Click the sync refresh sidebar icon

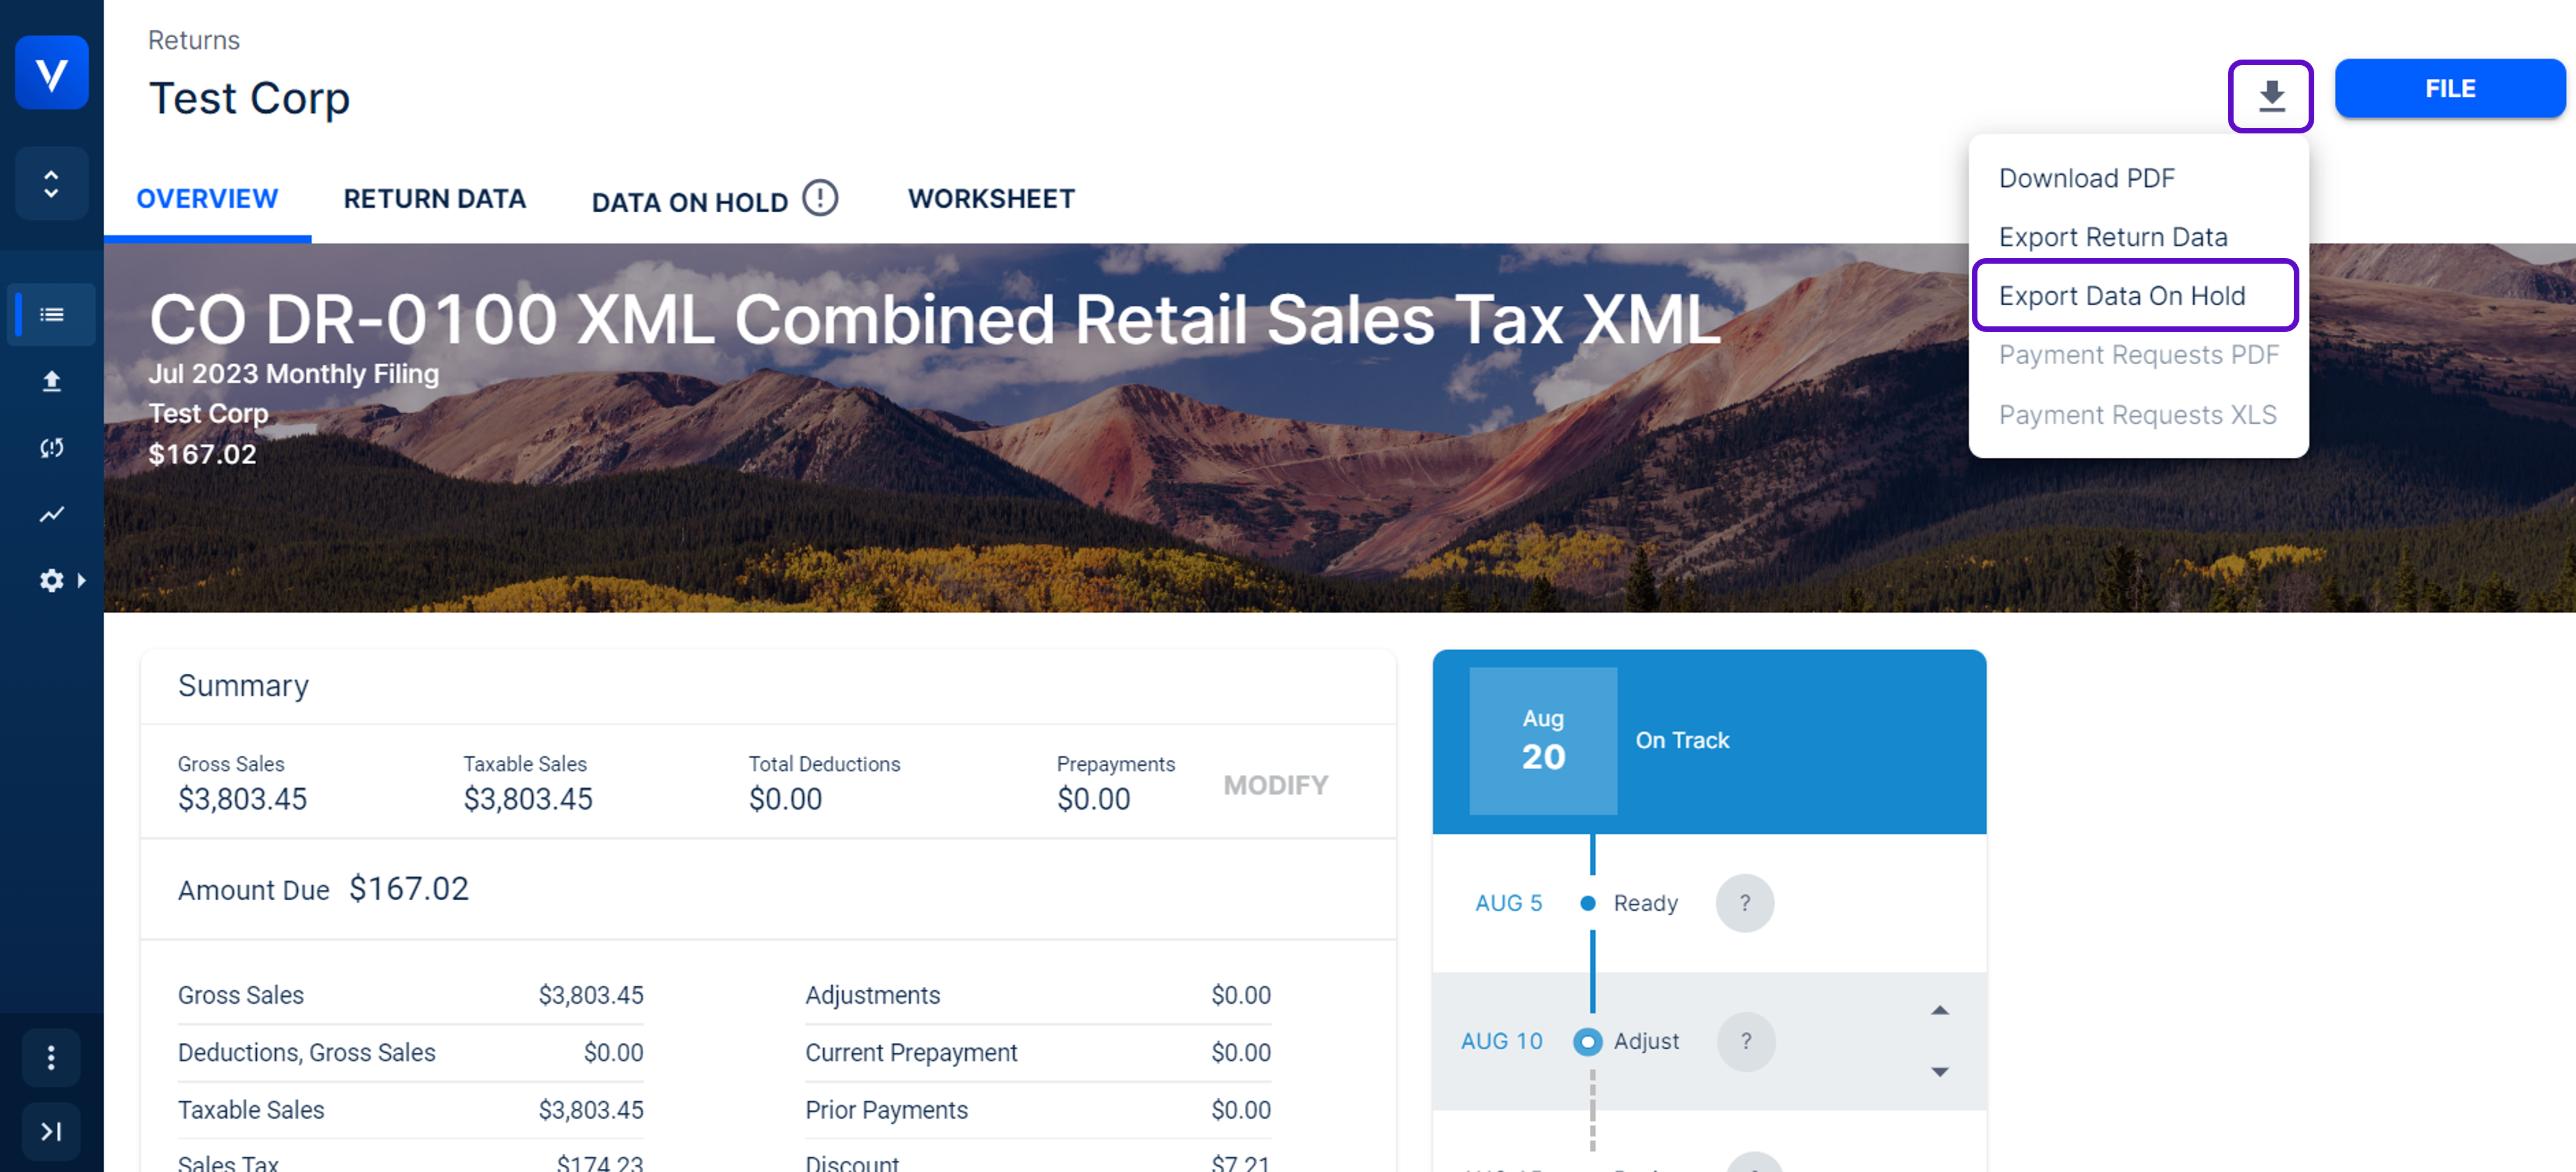pos(51,448)
